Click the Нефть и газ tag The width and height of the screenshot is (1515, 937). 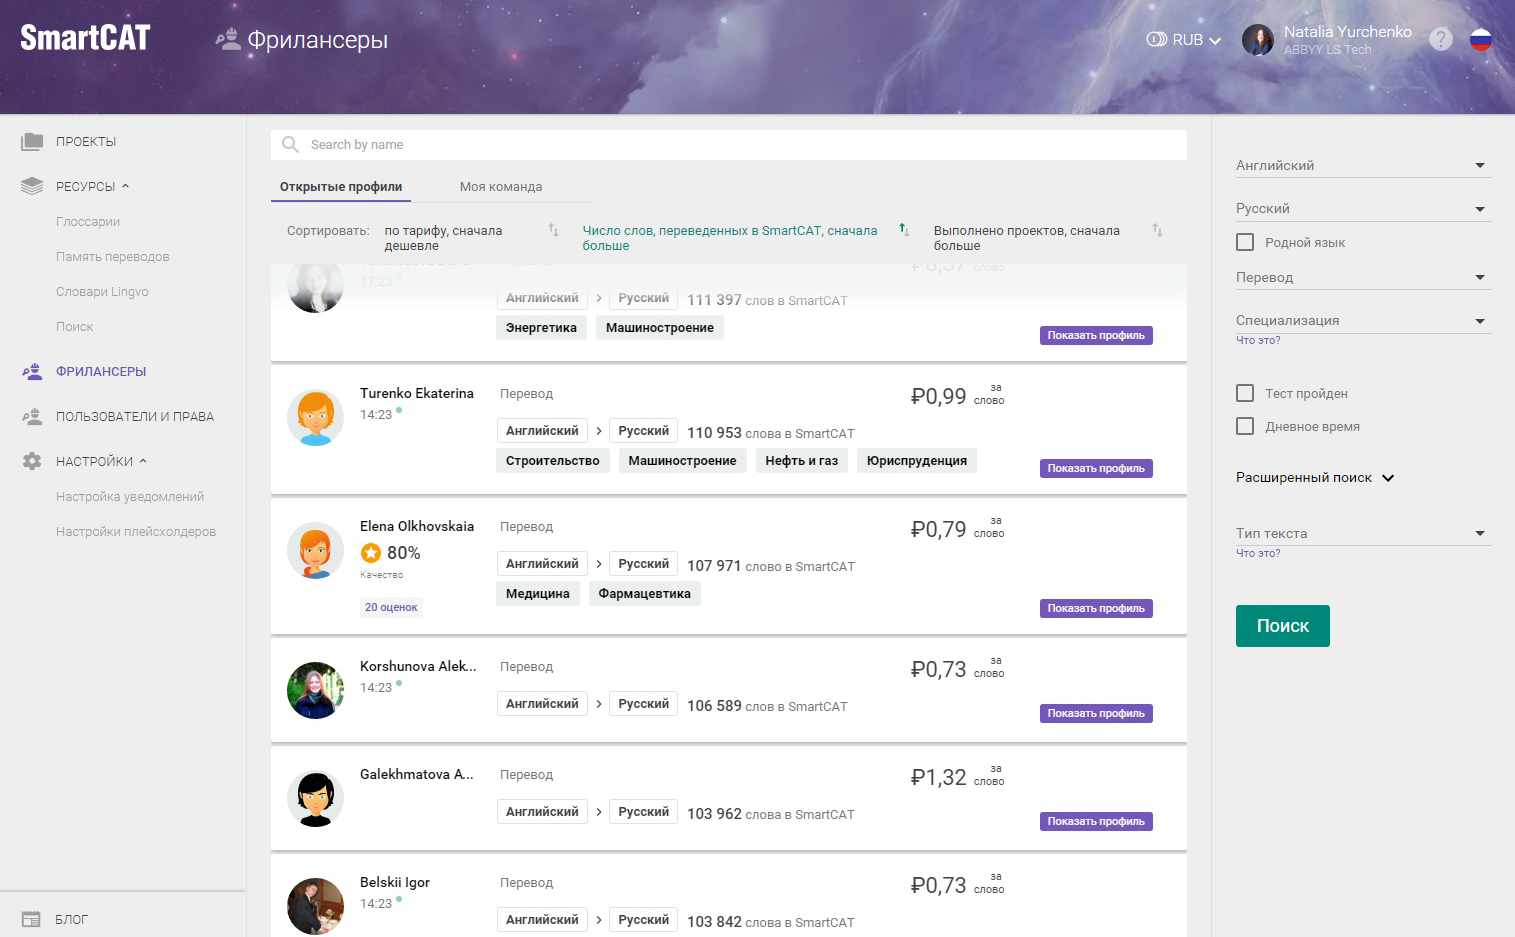(802, 461)
